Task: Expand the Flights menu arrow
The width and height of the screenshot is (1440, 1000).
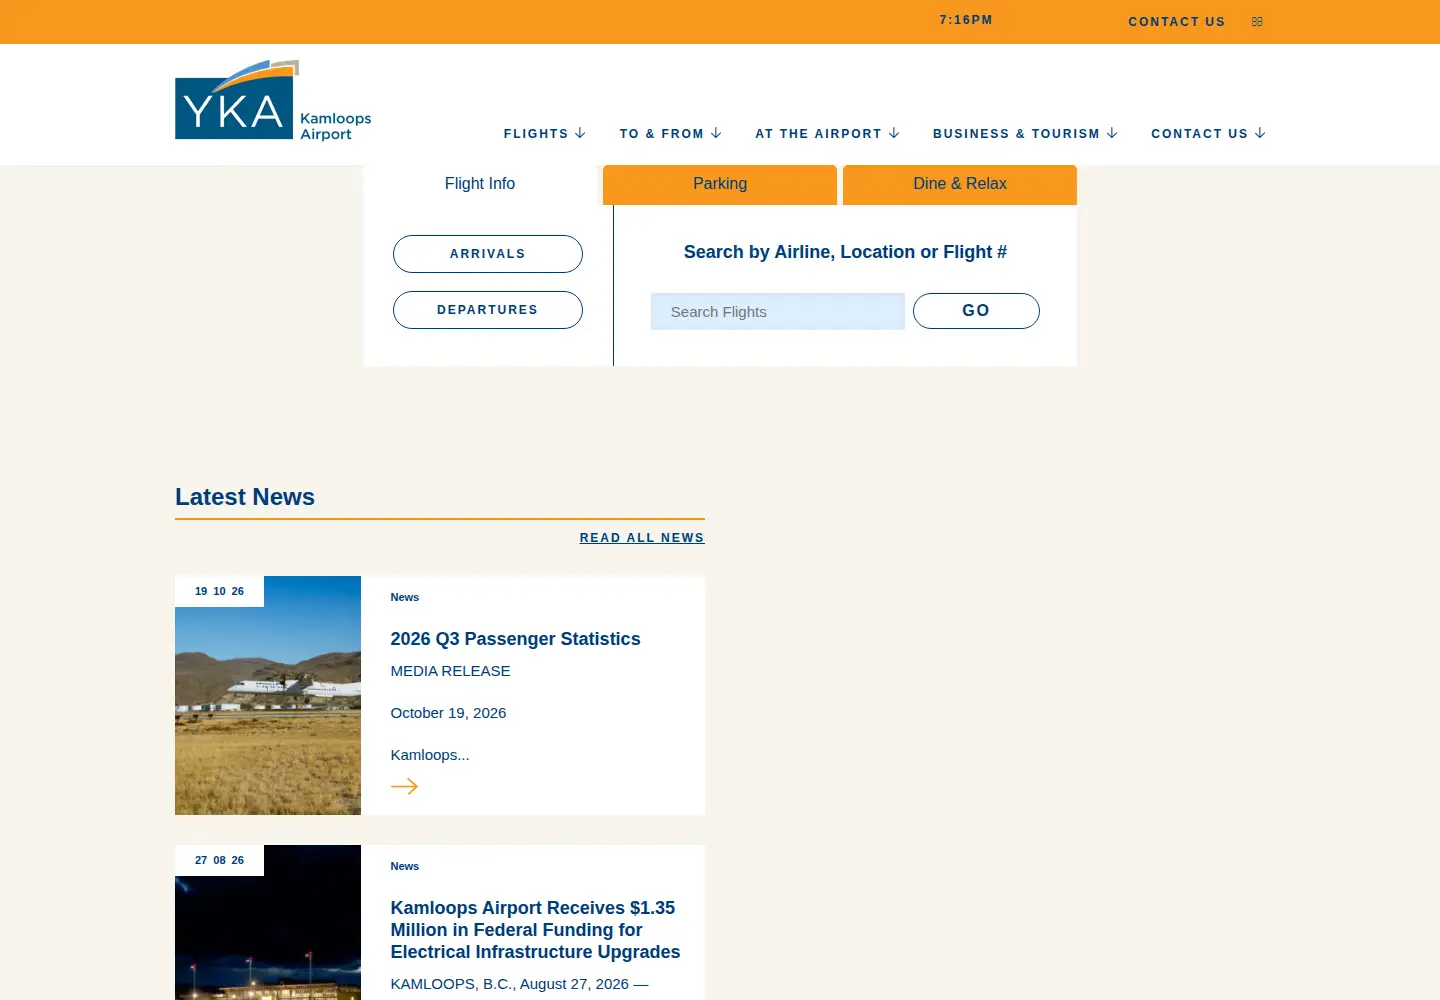Action: click(x=580, y=133)
